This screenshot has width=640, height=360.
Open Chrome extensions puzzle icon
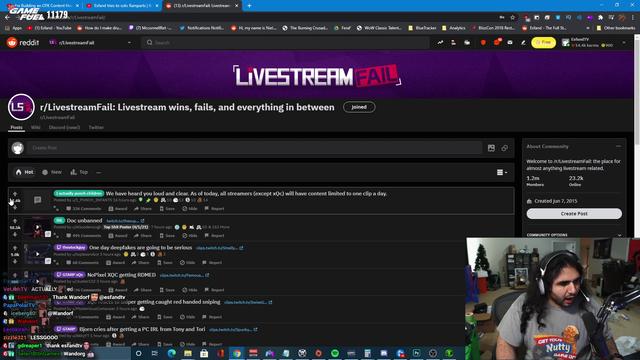(x=600, y=17)
